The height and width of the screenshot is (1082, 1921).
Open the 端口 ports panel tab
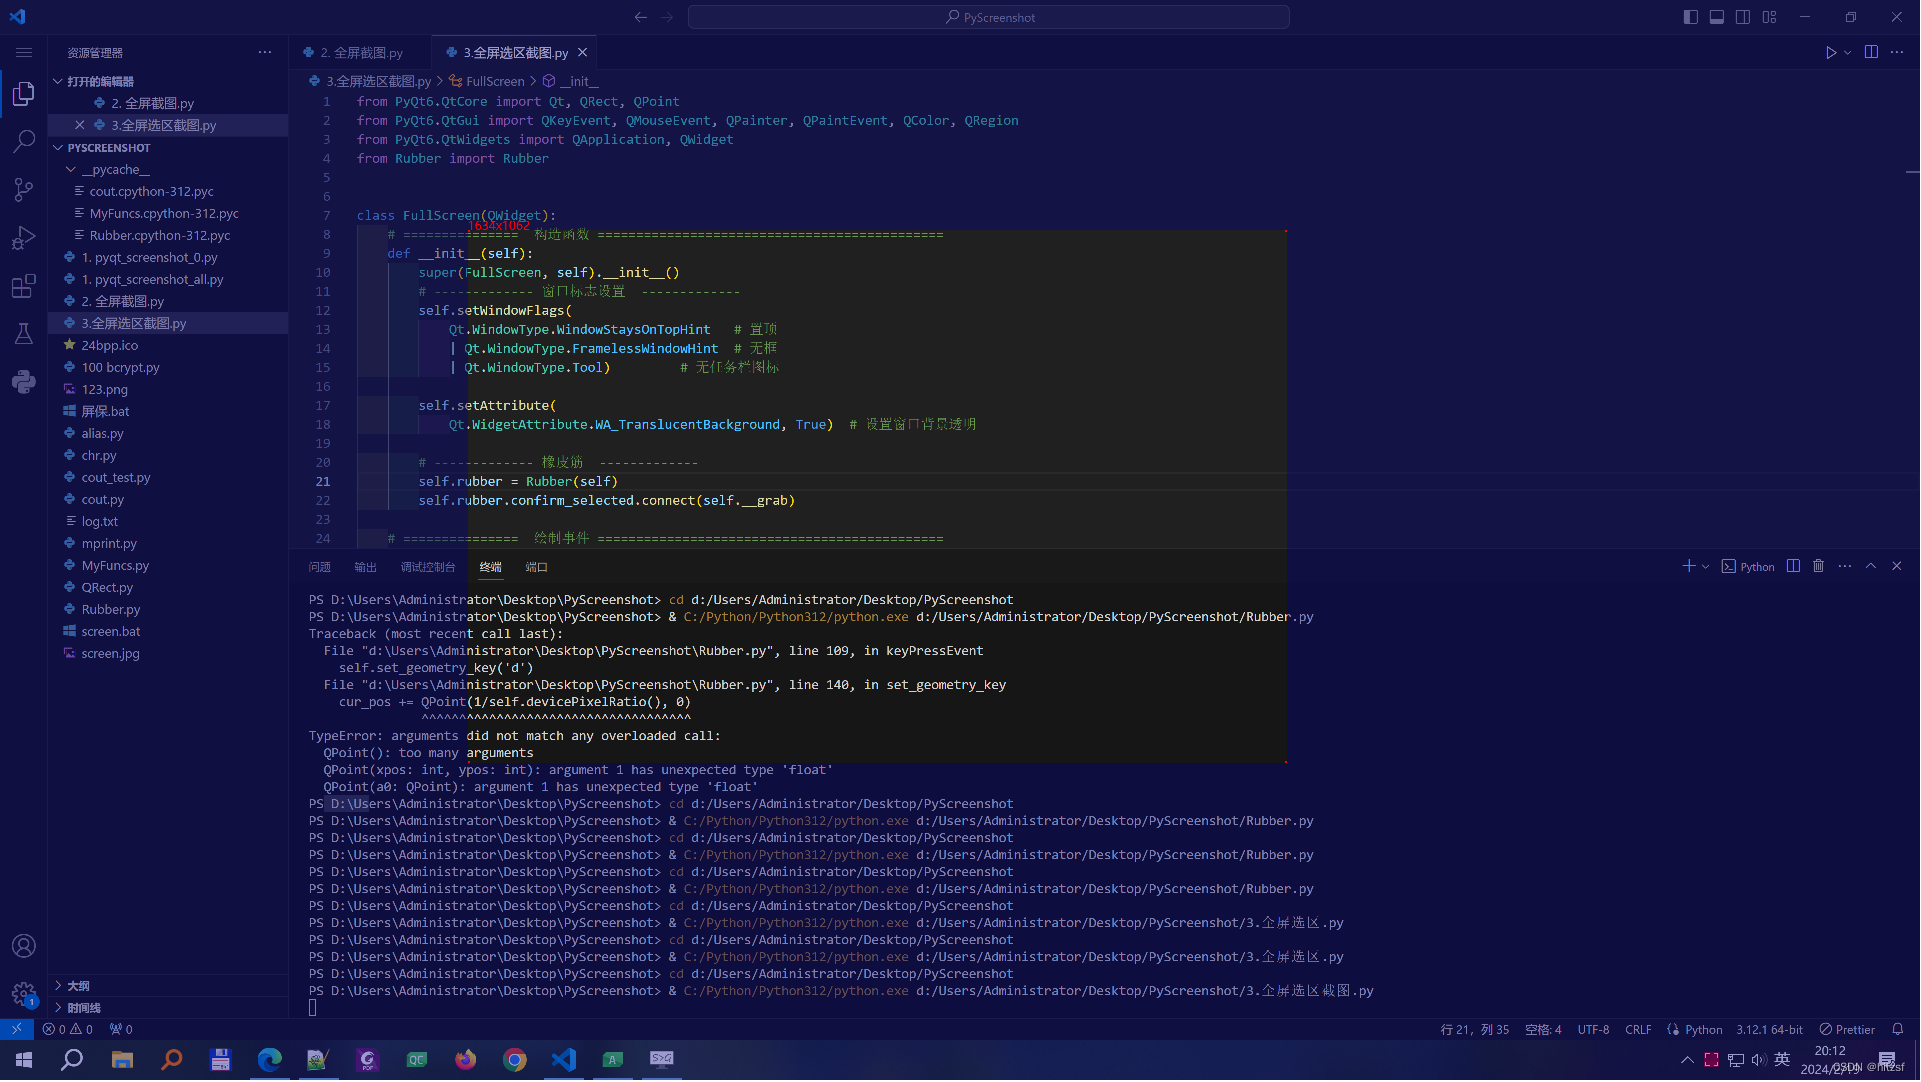coord(537,567)
